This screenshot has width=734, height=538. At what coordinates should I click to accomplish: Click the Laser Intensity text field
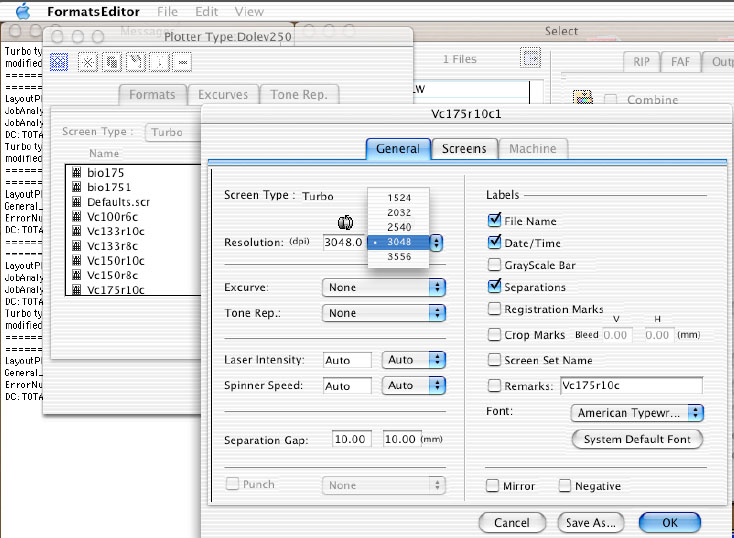point(347,360)
